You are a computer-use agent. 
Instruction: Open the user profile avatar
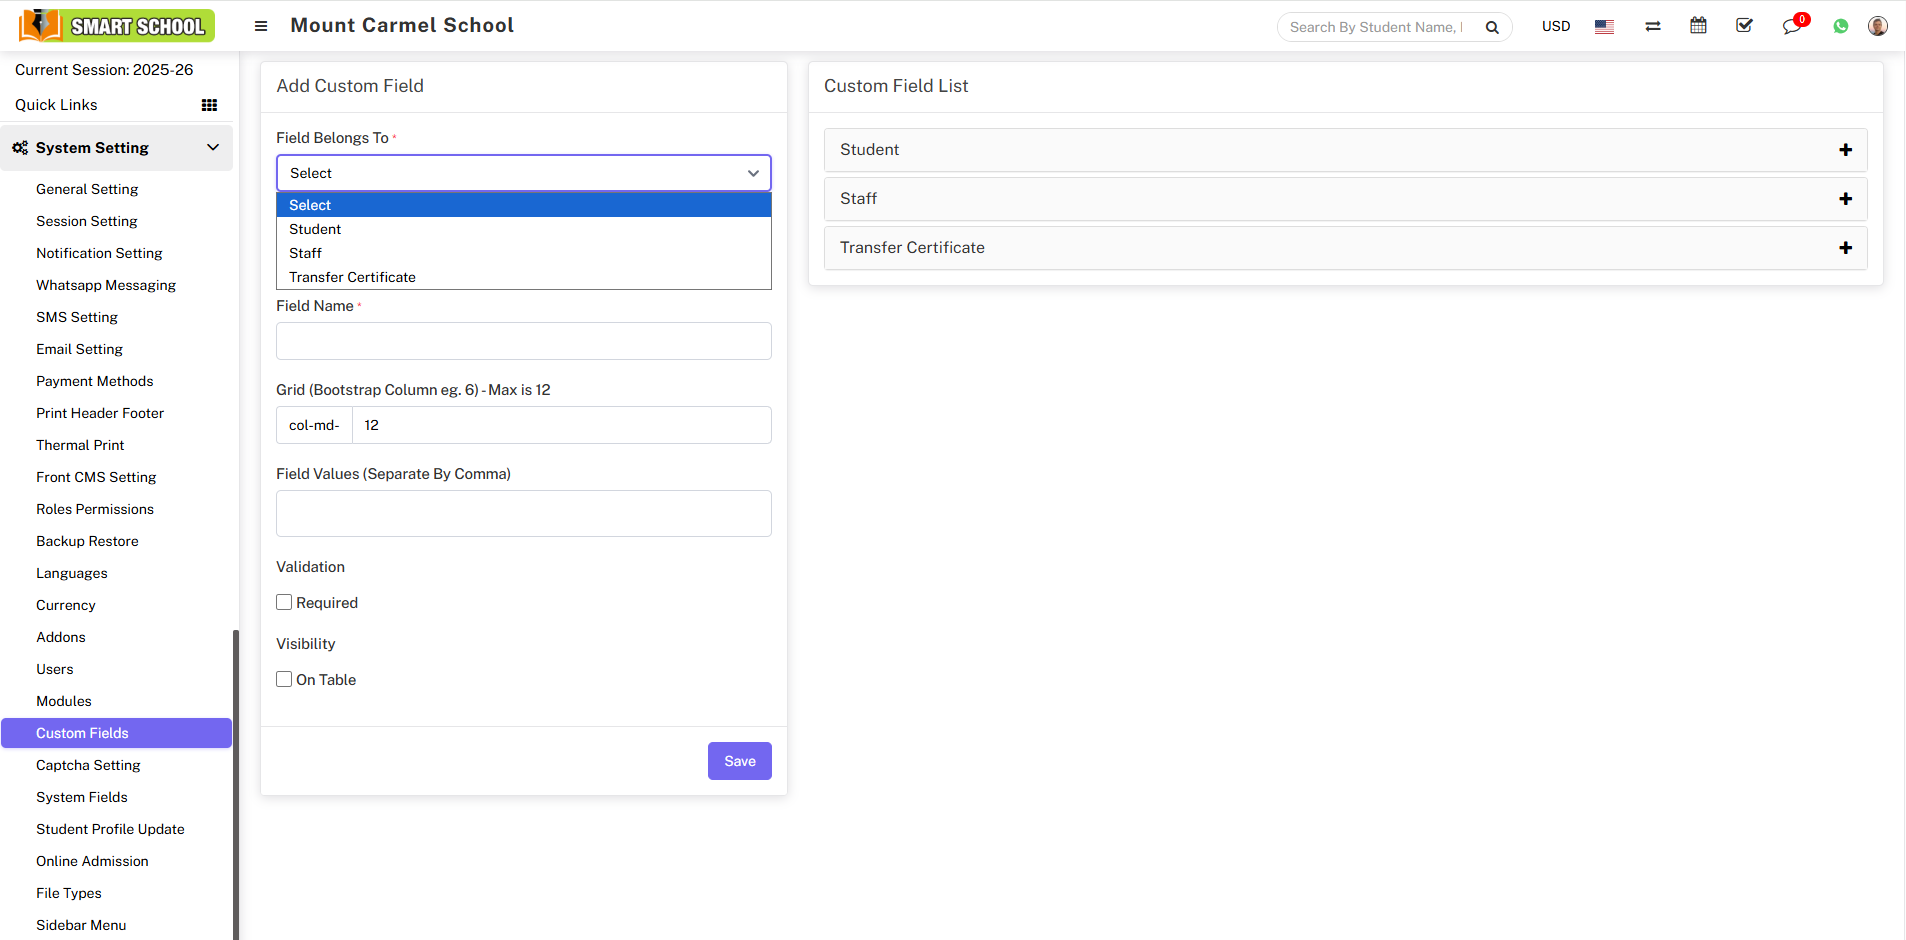click(1877, 26)
